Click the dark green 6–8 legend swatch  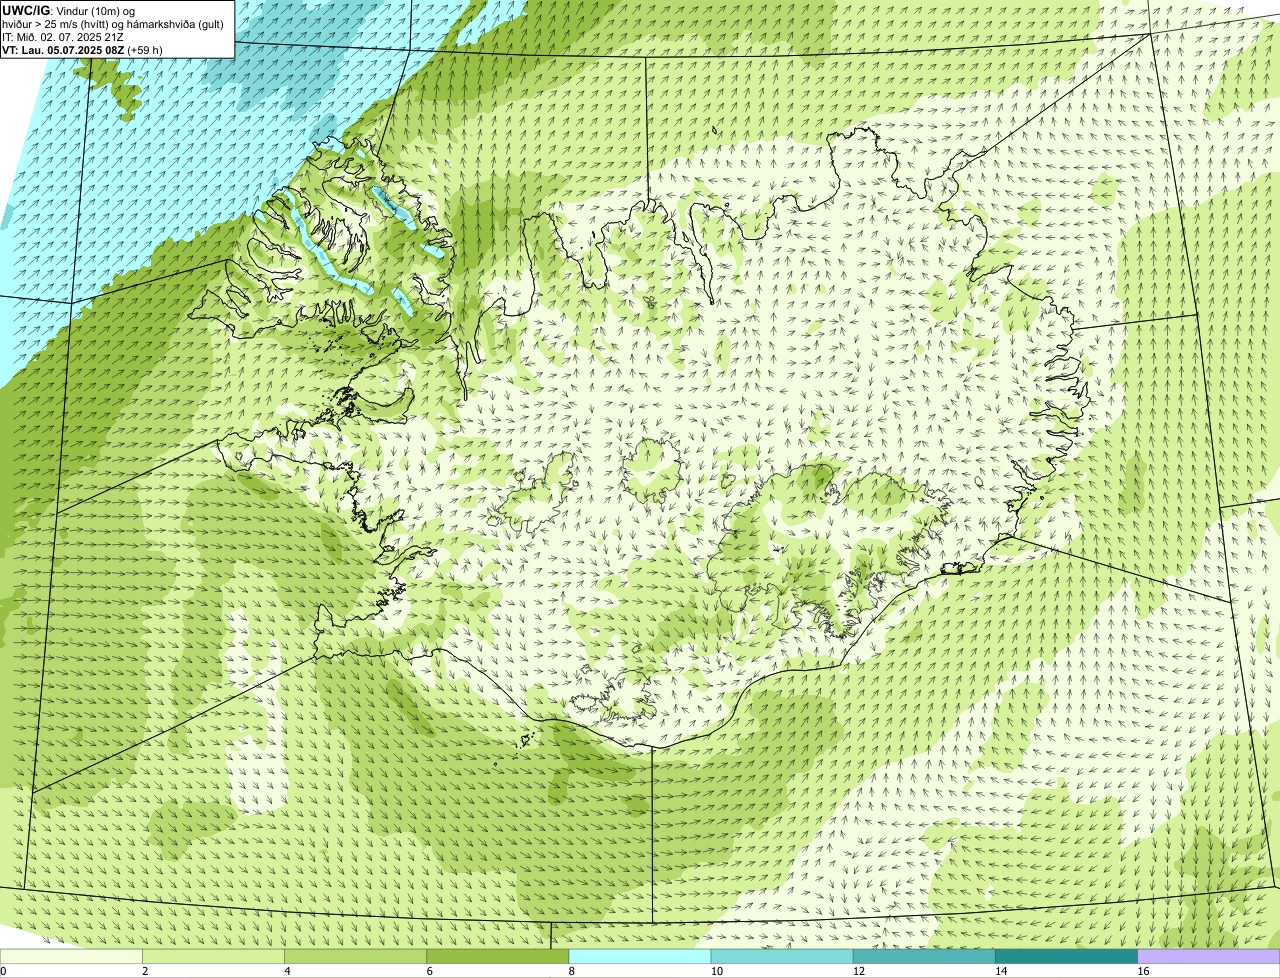497,957
